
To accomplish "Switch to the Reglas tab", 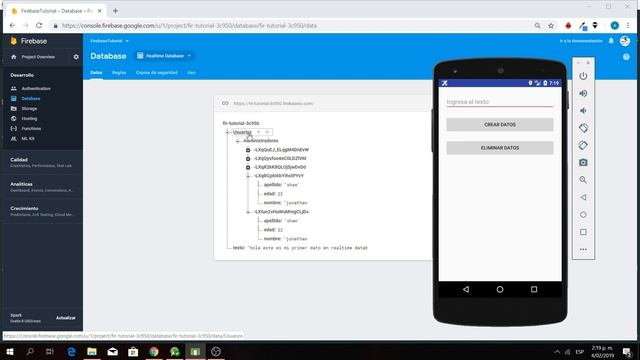I will tap(119, 73).
